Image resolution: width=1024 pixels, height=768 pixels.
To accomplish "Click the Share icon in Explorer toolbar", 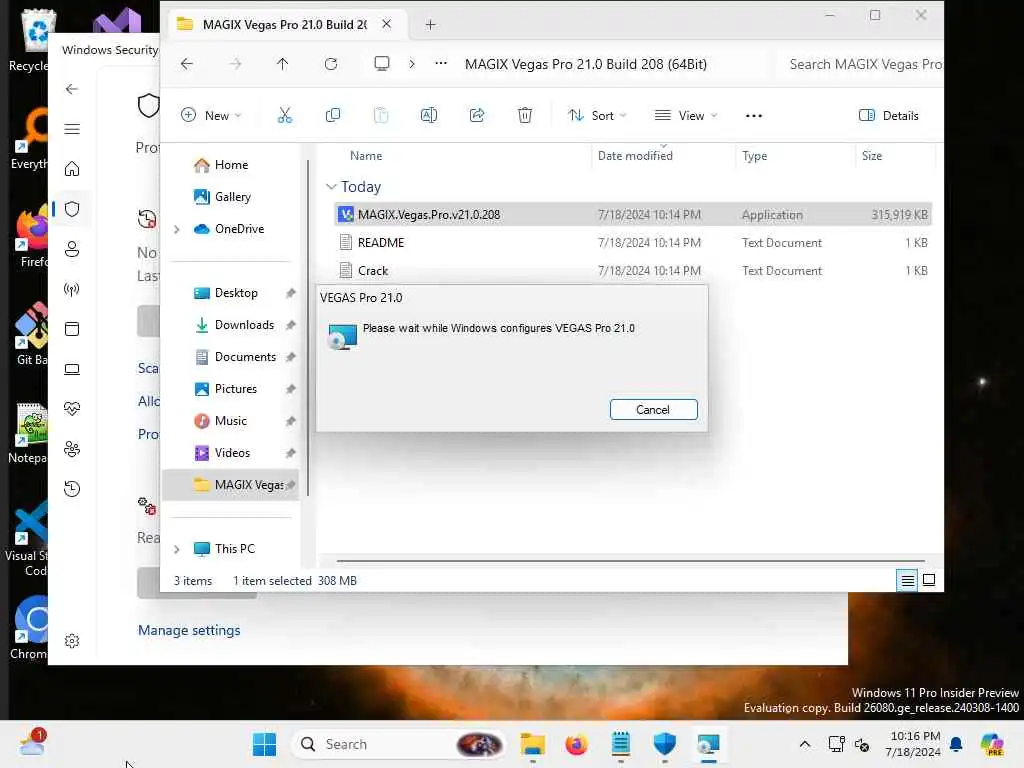I will click(x=477, y=116).
